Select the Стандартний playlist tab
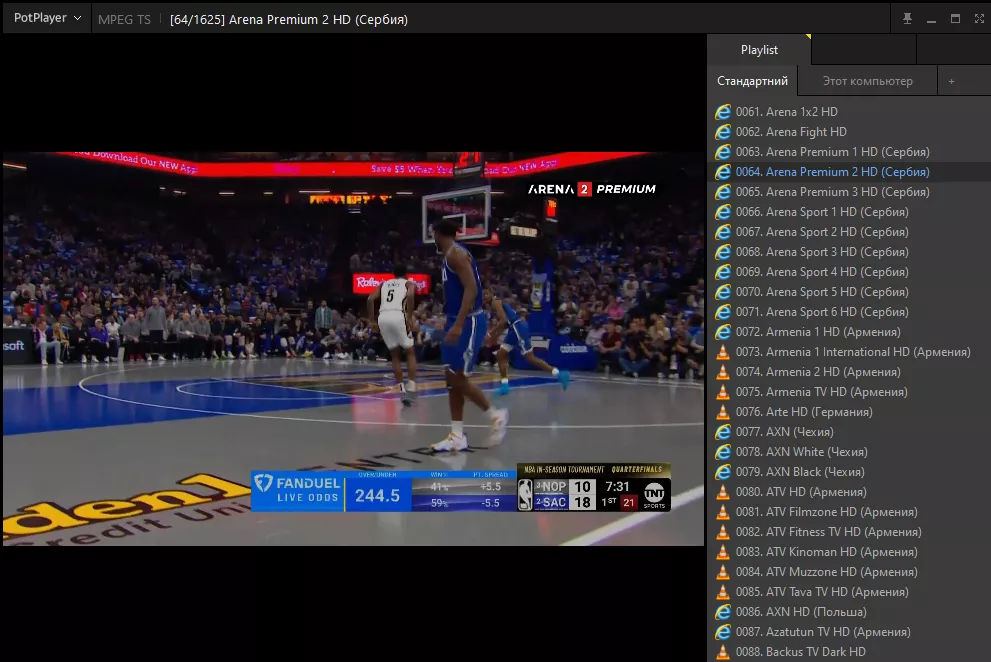Screen dimensions: 991x662 pyautogui.click(x=752, y=81)
